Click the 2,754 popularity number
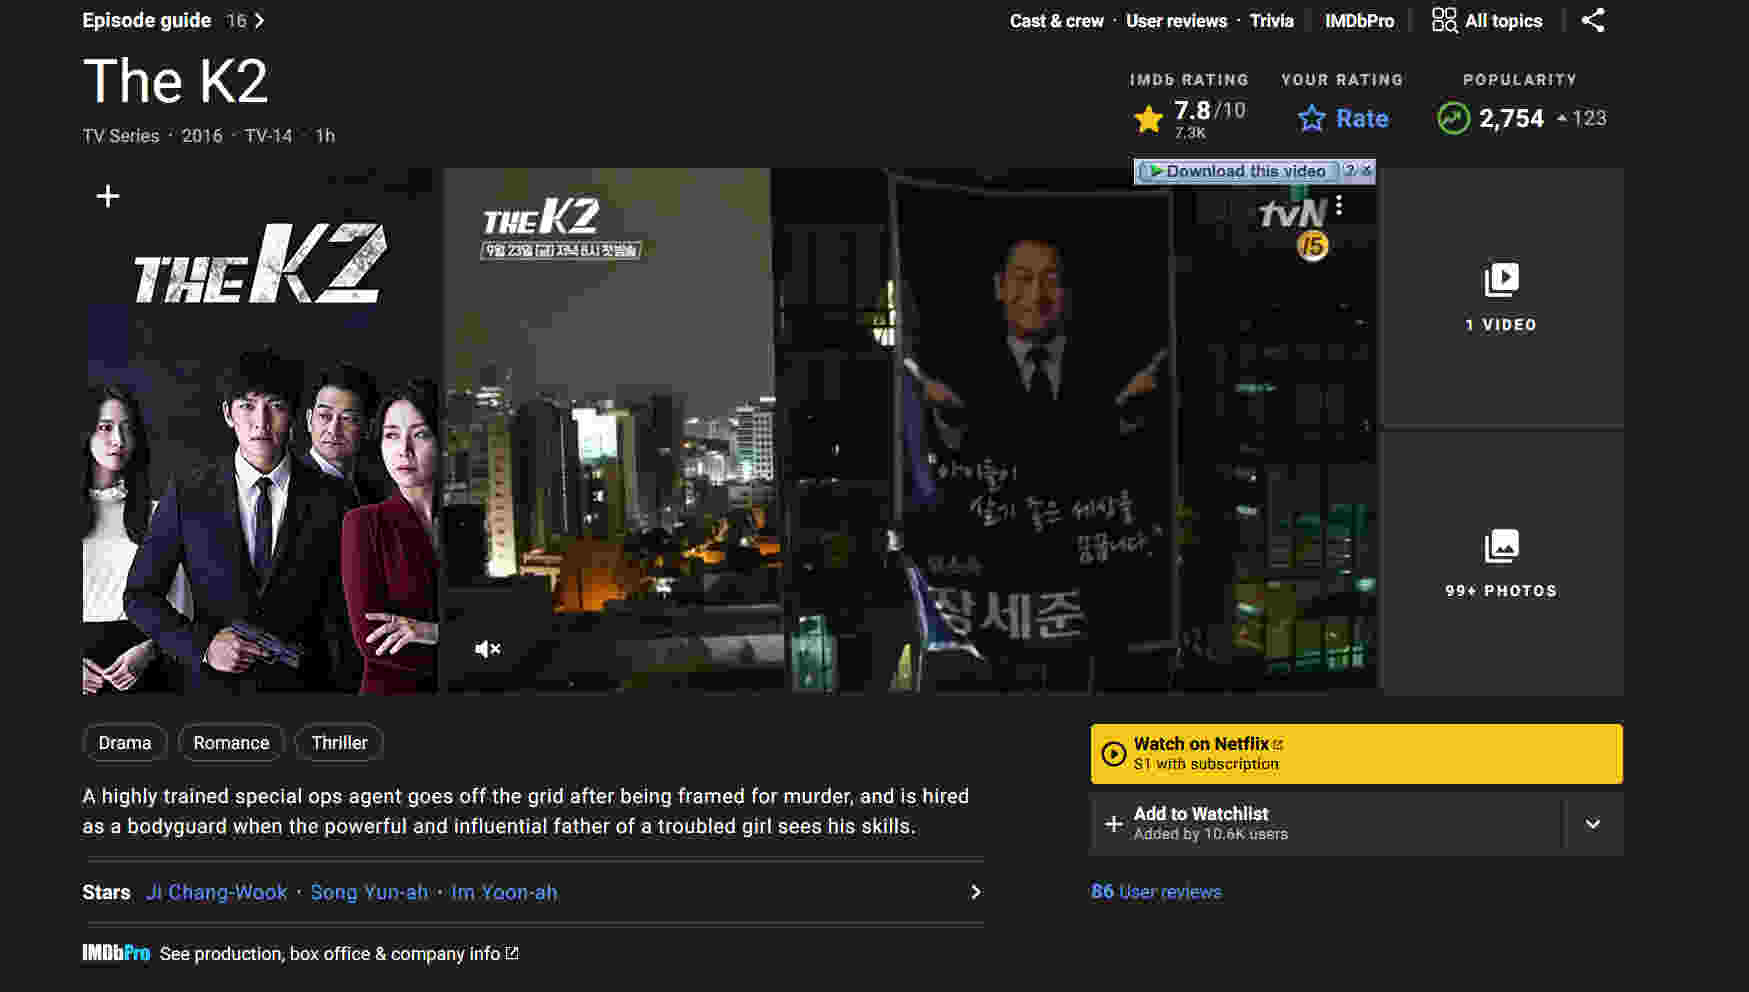The width and height of the screenshot is (1749, 992). click(x=1511, y=118)
